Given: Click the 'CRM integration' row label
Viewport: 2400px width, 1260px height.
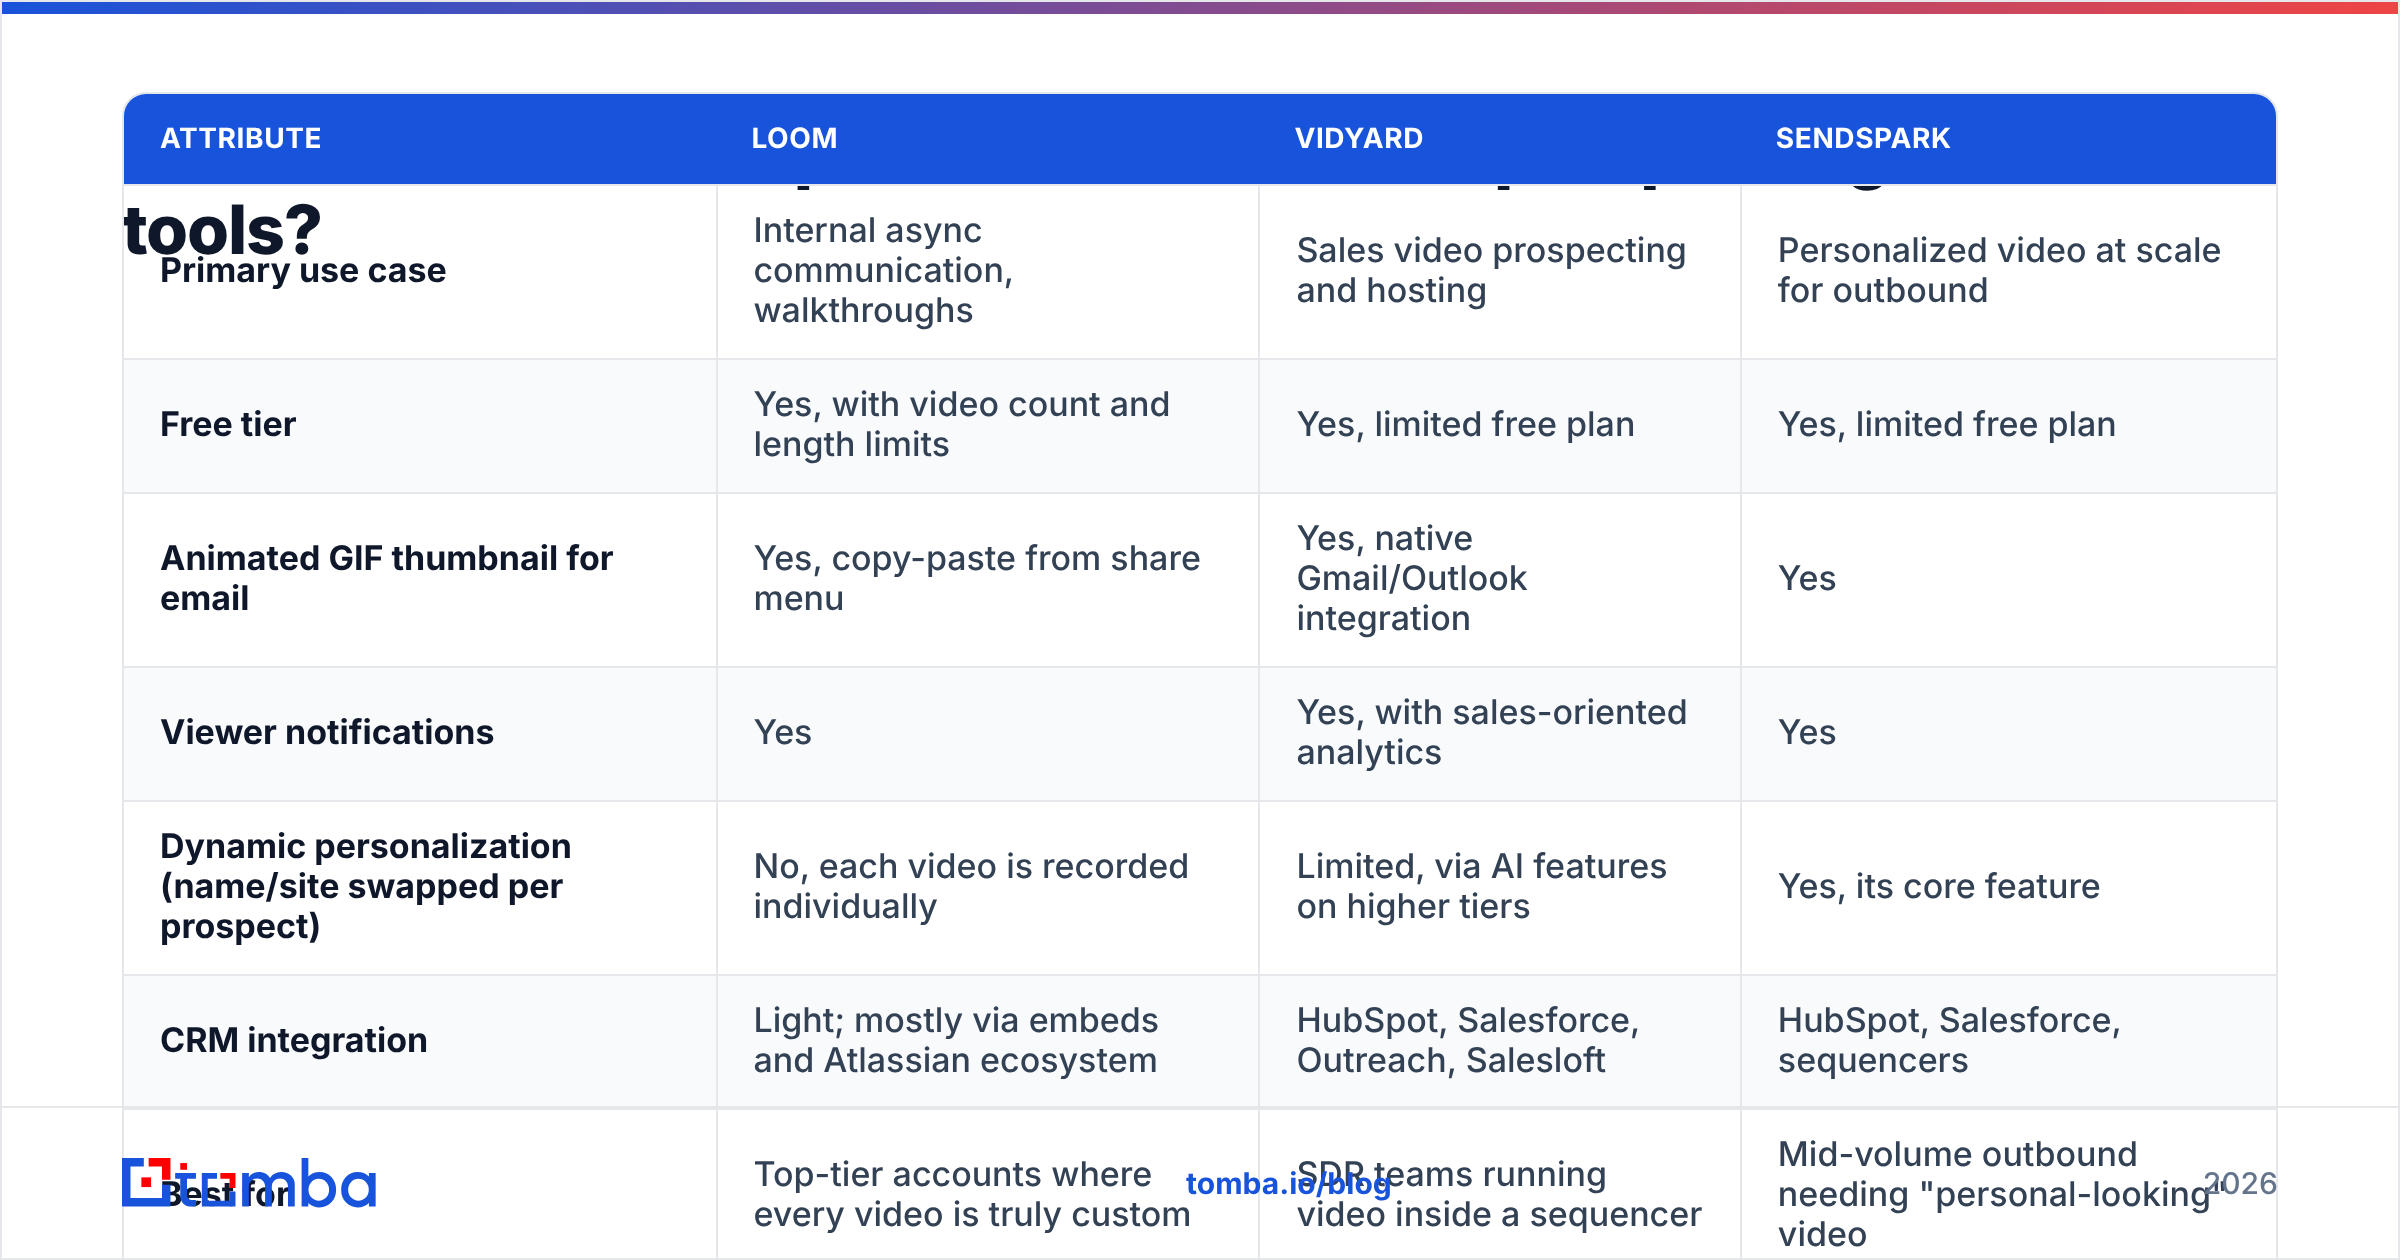Looking at the screenshot, I should (294, 1041).
